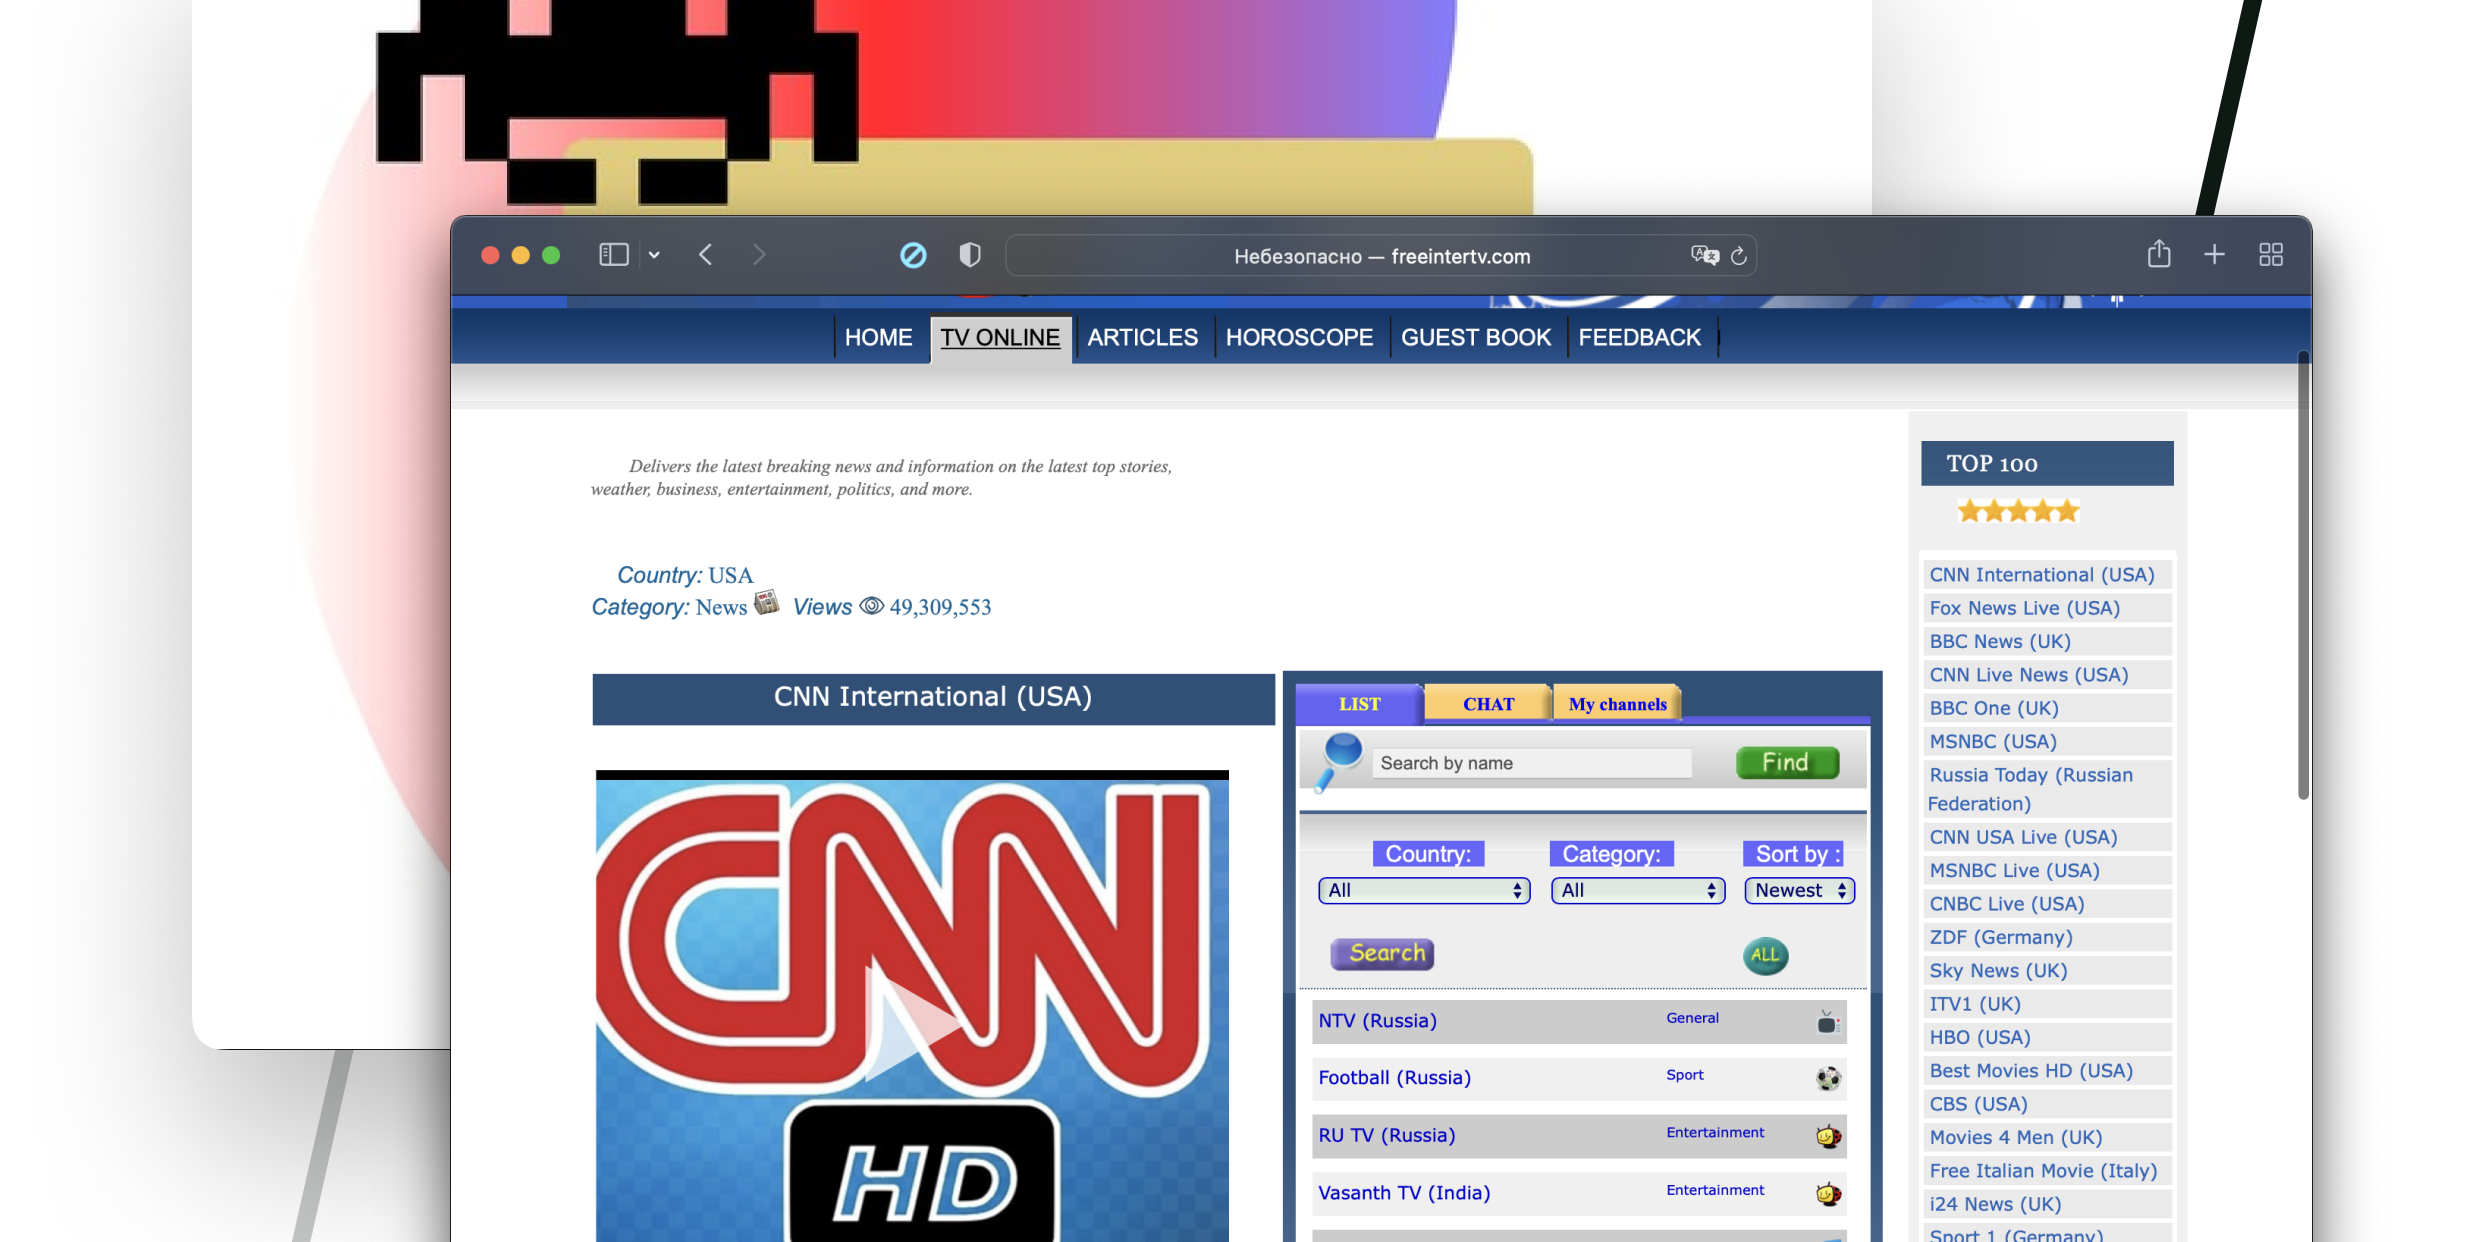The height and width of the screenshot is (1242, 2484).
Task: Click the Safari sidebar toggle icon
Action: pos(613,255)
